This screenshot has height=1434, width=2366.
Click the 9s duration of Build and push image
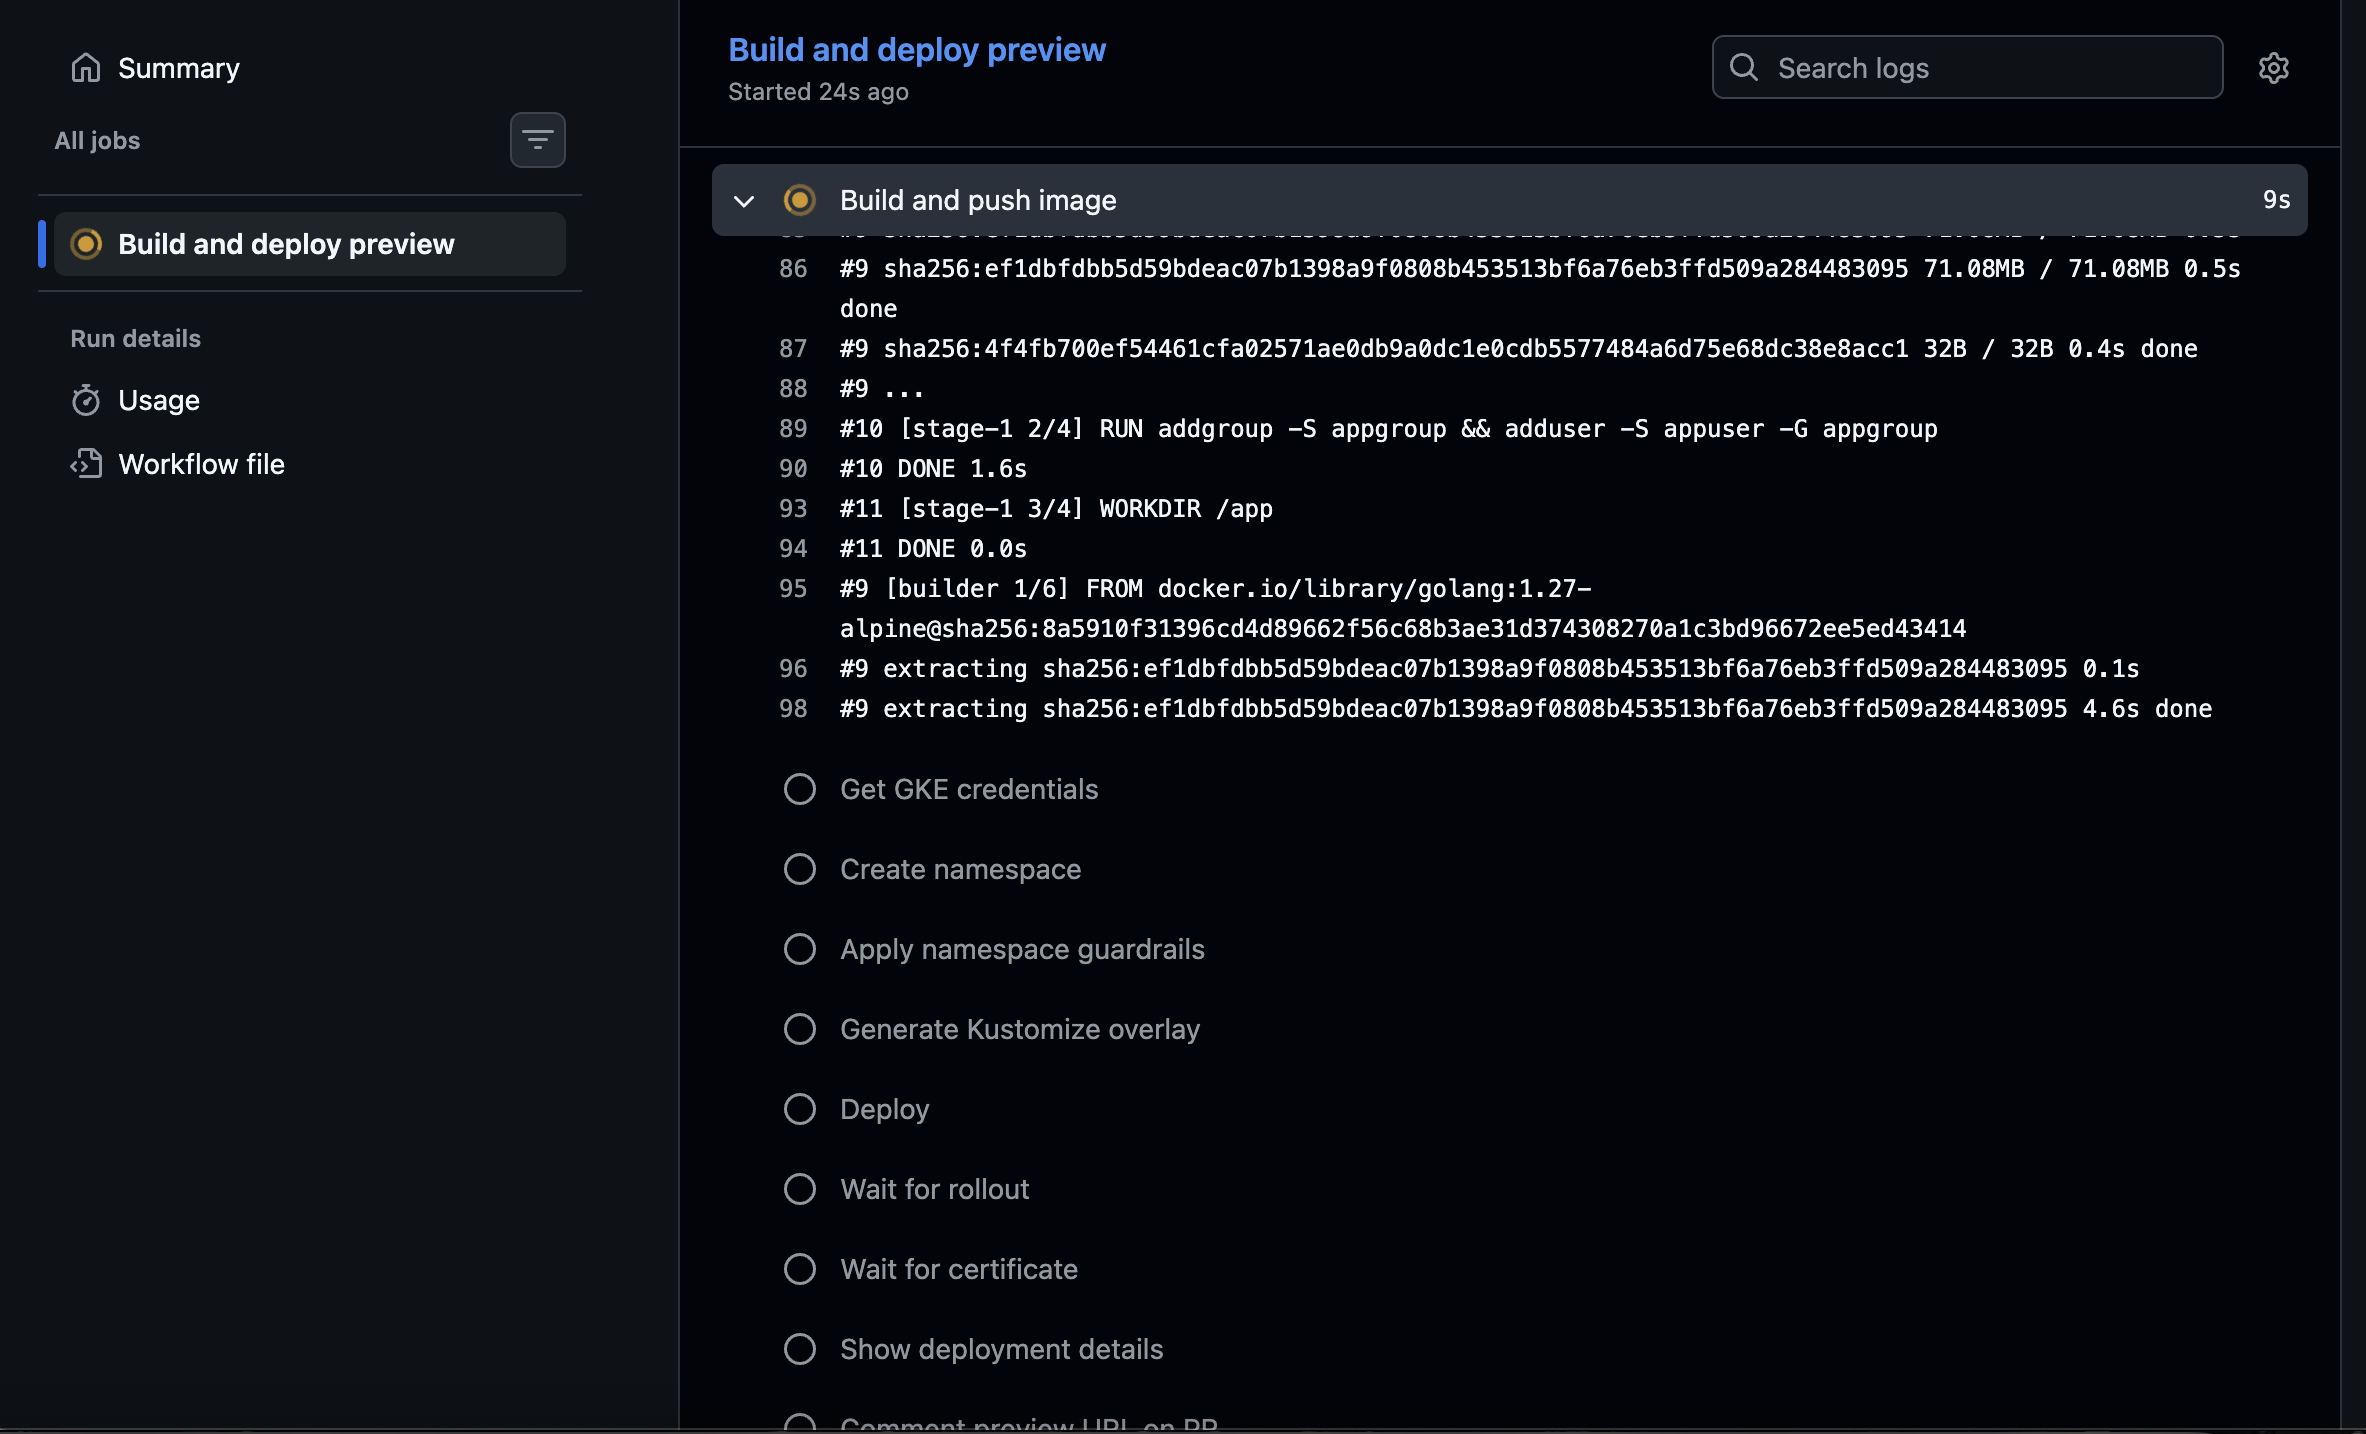tap(2277, 200)
